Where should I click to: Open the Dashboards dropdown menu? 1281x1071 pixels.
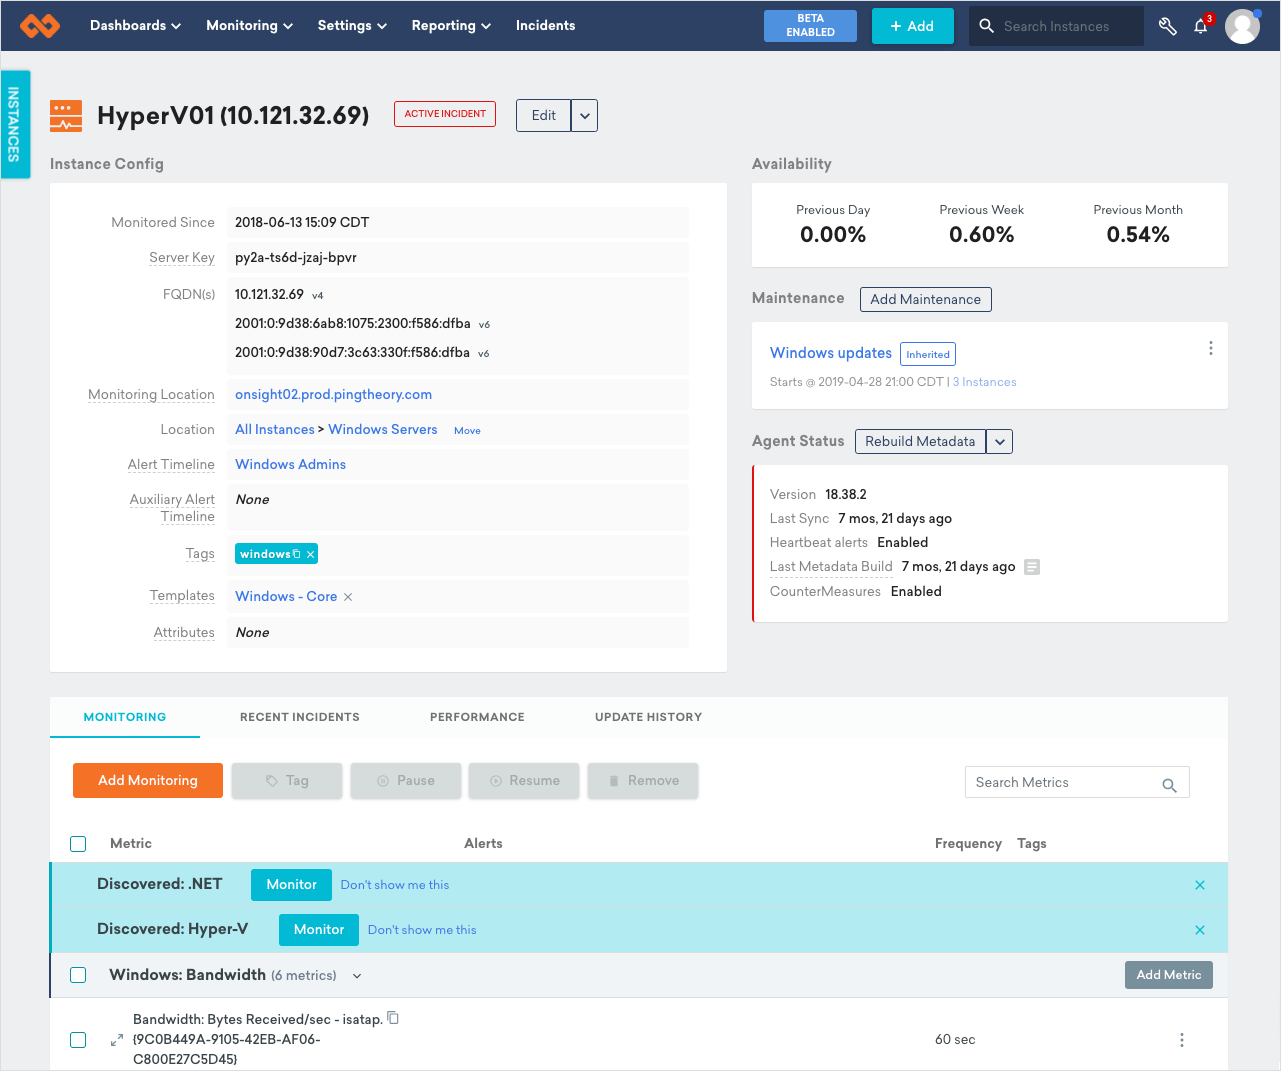pos(135,26)
